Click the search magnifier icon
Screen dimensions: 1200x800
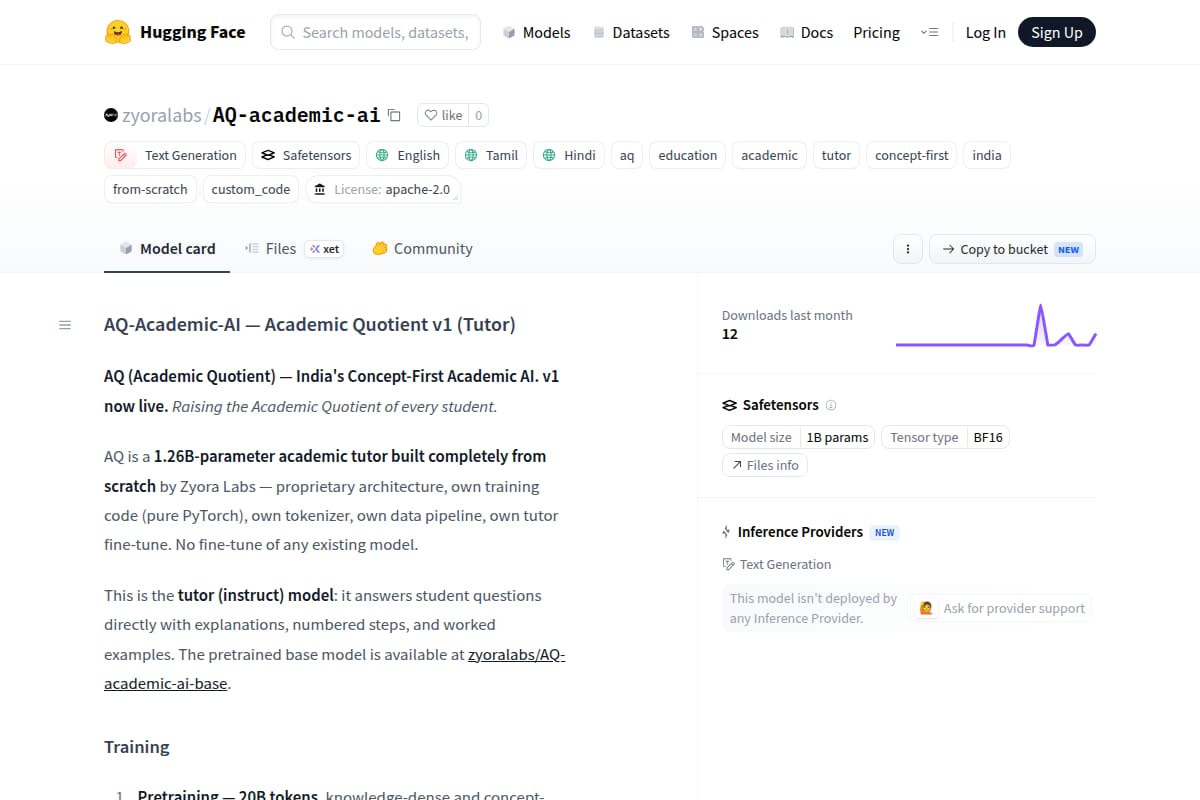pos(288,33)
